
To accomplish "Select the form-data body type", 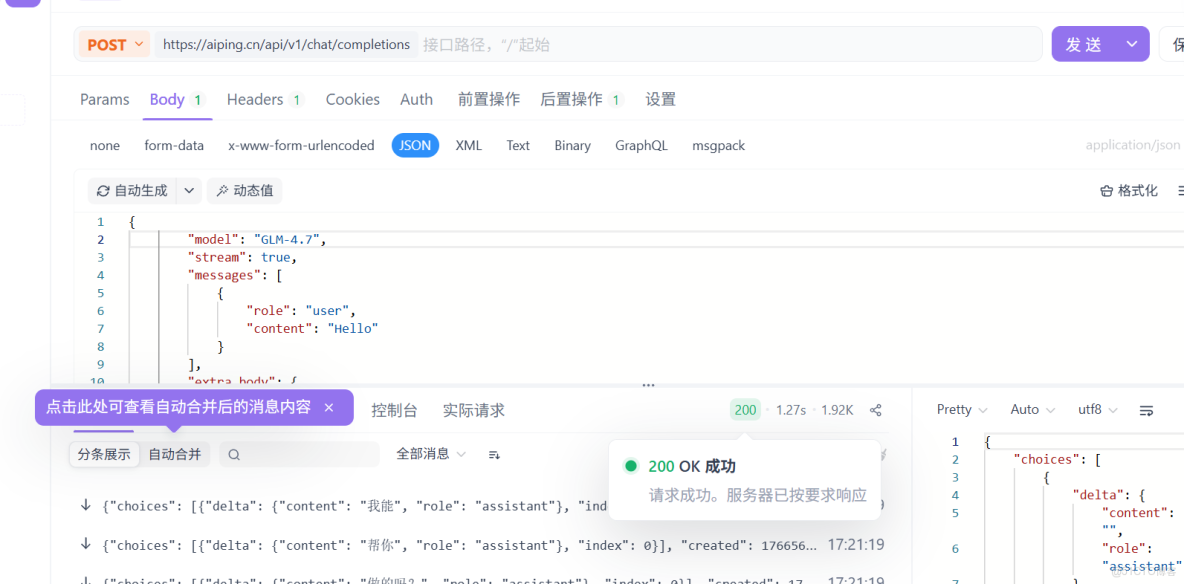I will pyautogui.click(x=173, y=145).
